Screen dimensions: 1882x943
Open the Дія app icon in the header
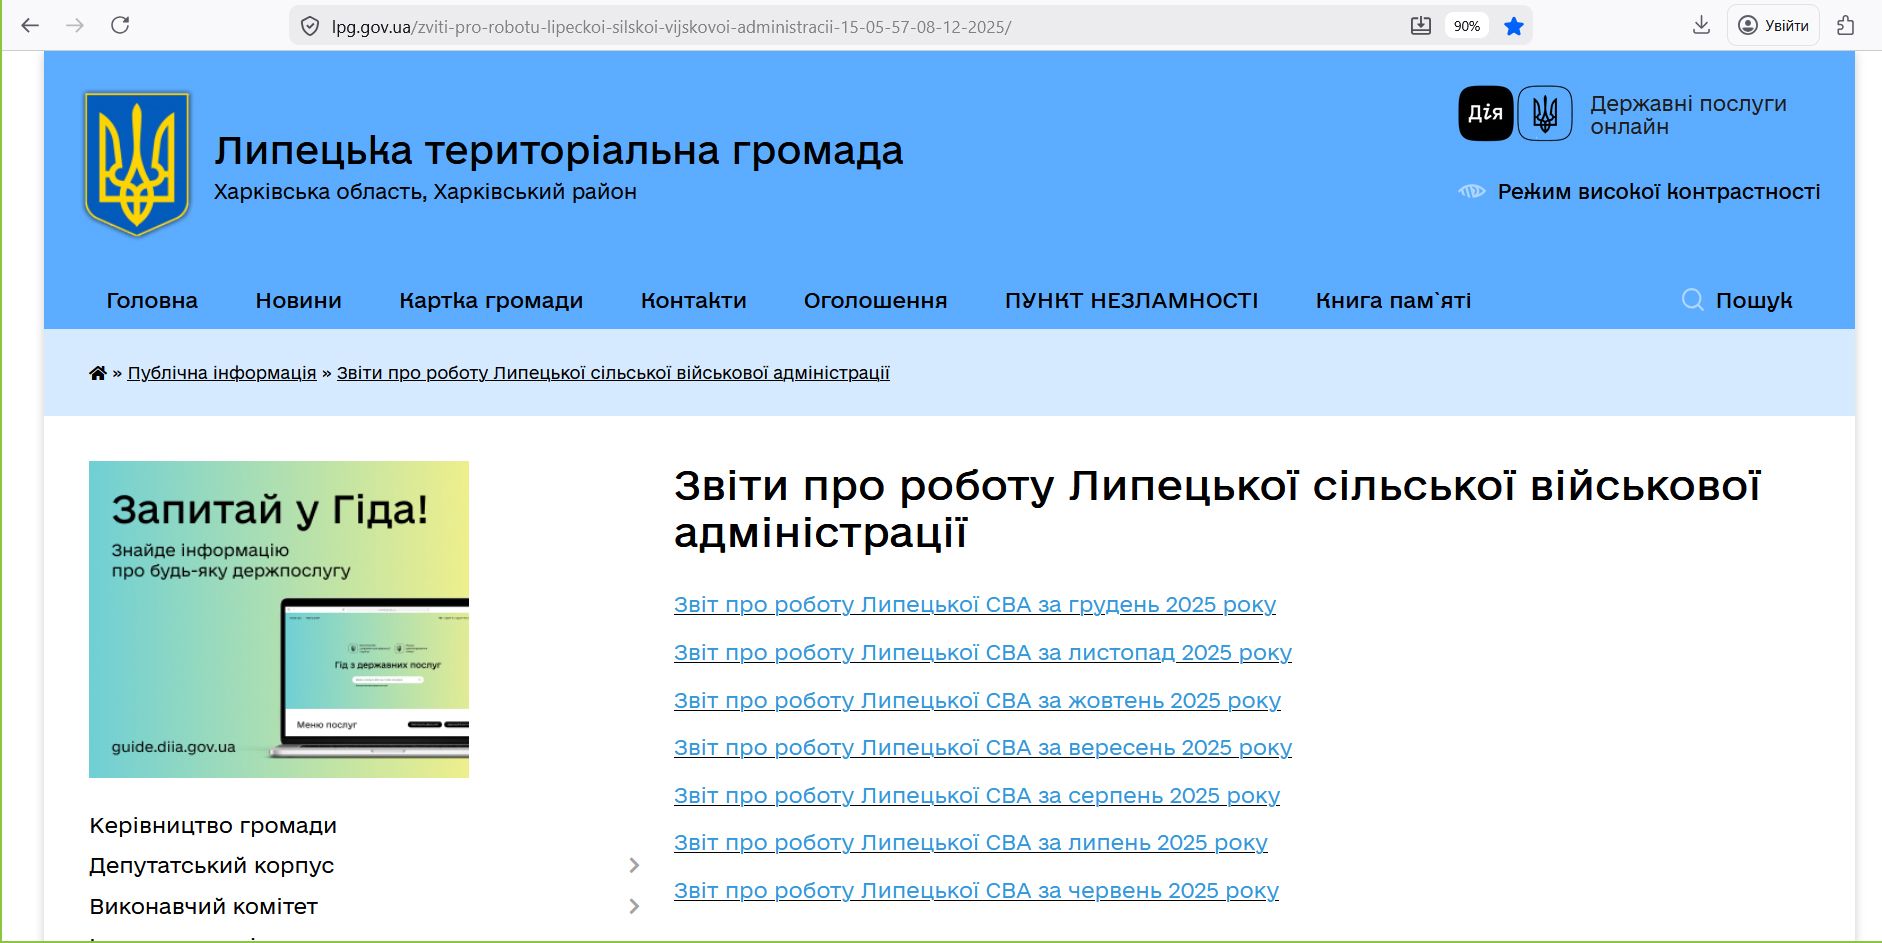point(1485,113)
